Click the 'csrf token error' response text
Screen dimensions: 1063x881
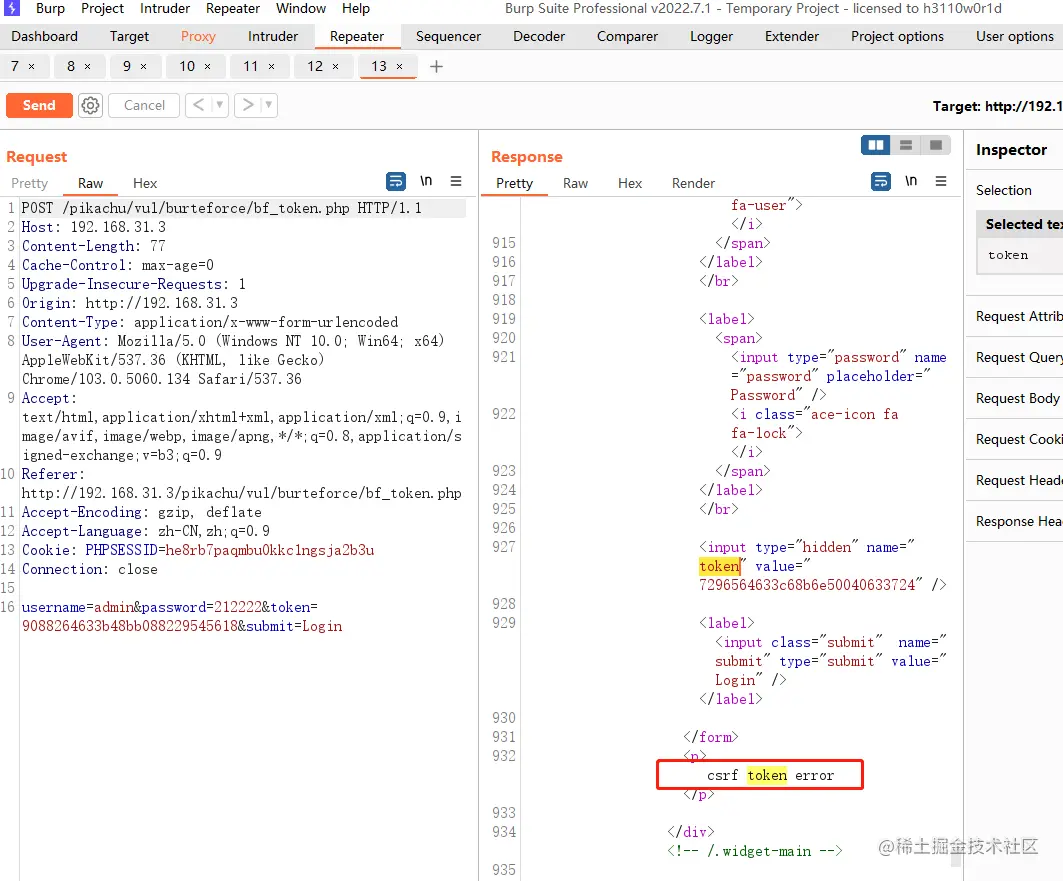pos(770,775)
